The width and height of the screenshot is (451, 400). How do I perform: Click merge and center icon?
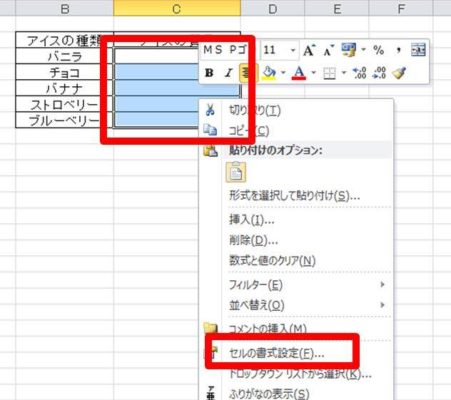coord(418,50)
